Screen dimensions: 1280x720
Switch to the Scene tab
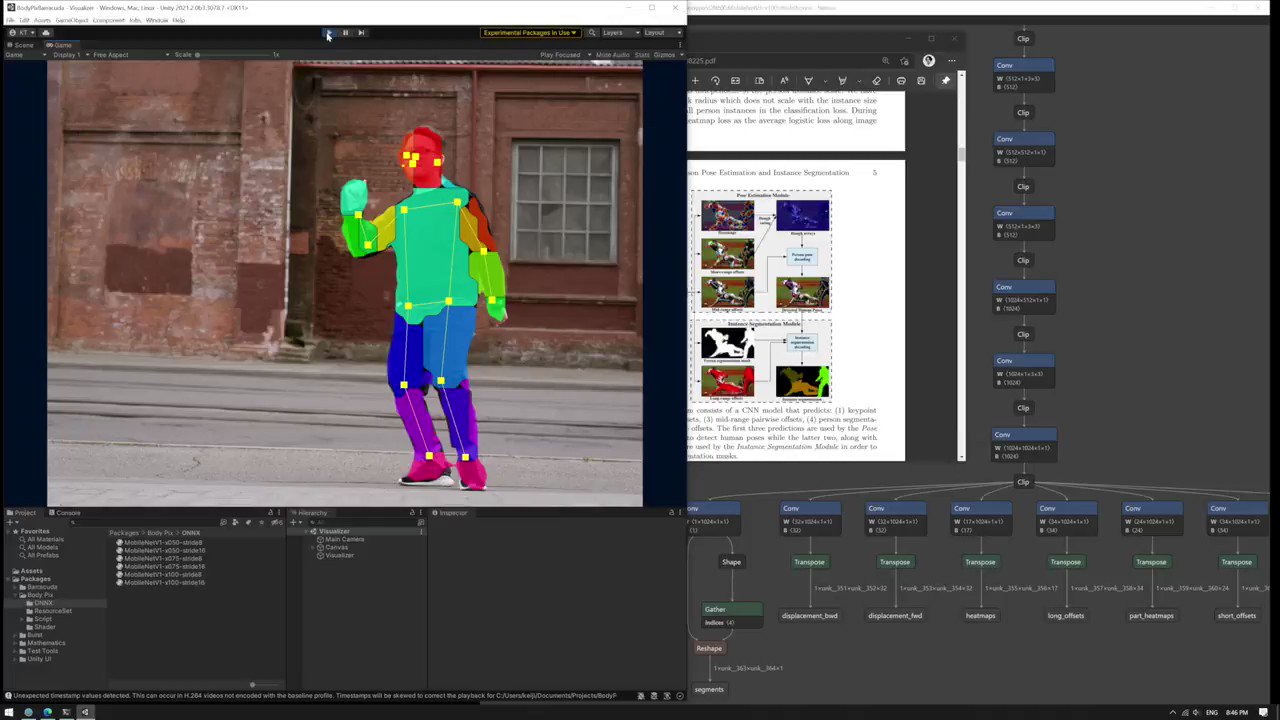tap(21, 45)
